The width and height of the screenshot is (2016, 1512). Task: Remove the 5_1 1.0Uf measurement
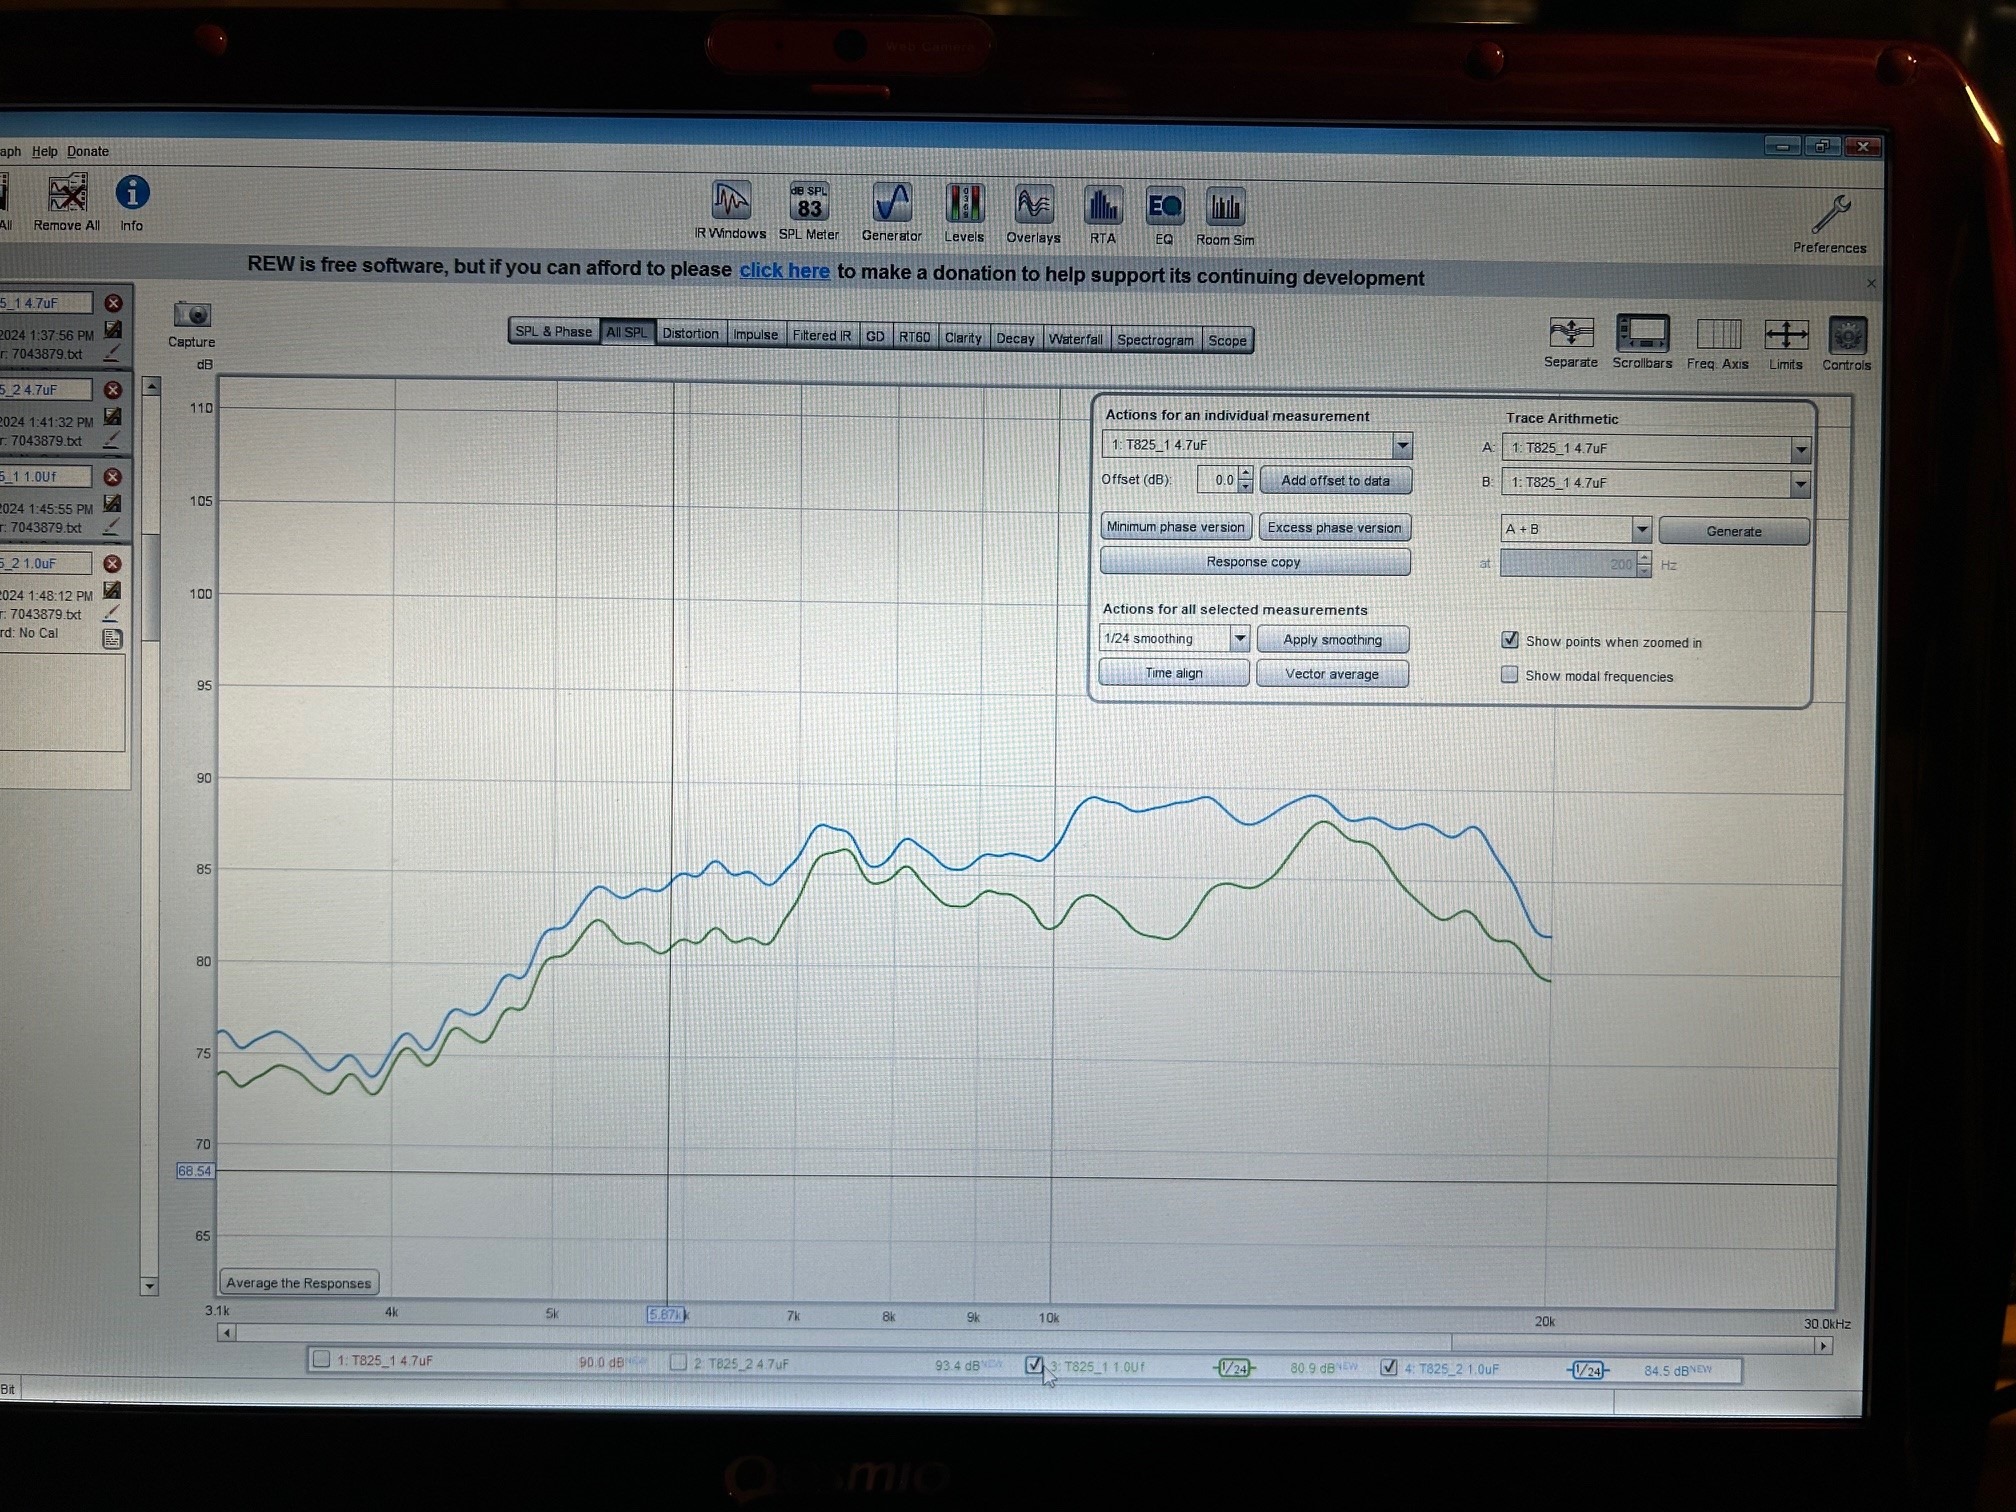113,477
